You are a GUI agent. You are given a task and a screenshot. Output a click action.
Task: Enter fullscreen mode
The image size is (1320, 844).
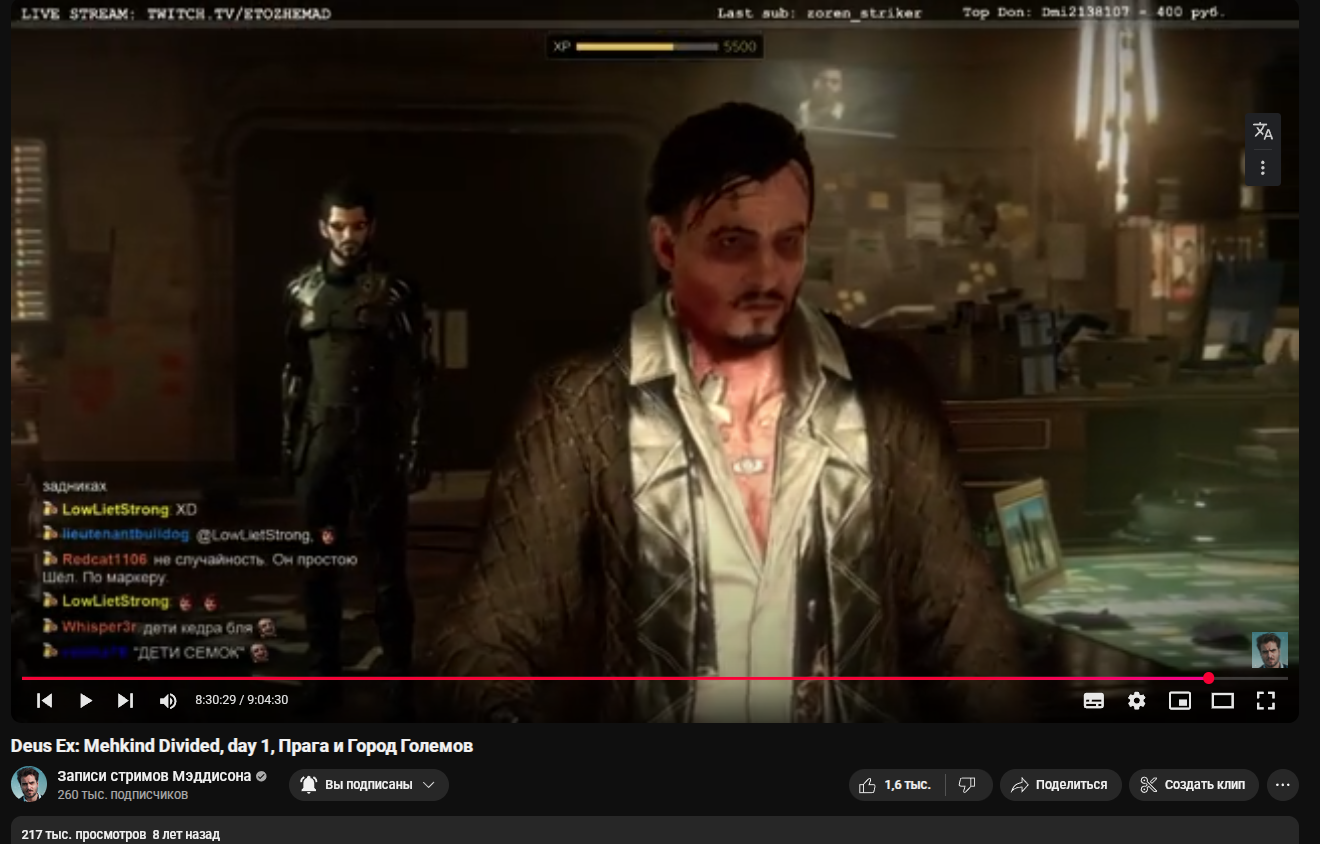[1266, 700]
